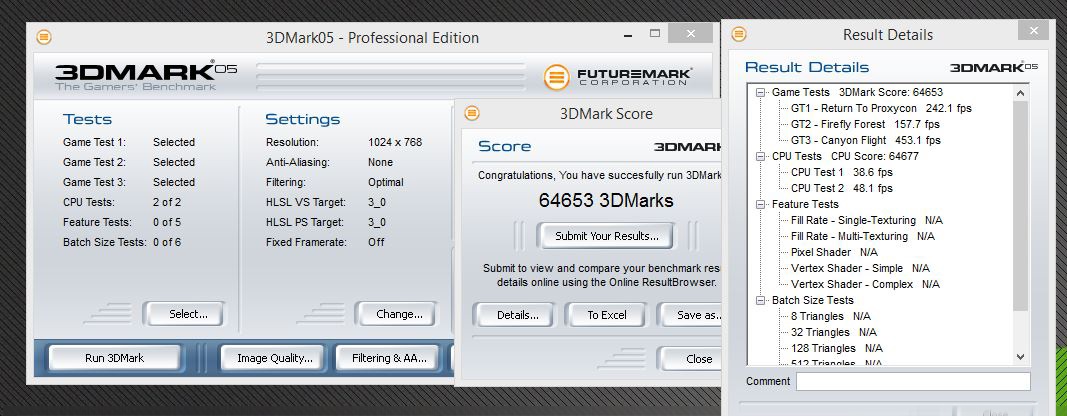The height and width of the screenshot is (416, 1067).
Task: Click the 64653 3DMarks score text
Action: point(606,200)
